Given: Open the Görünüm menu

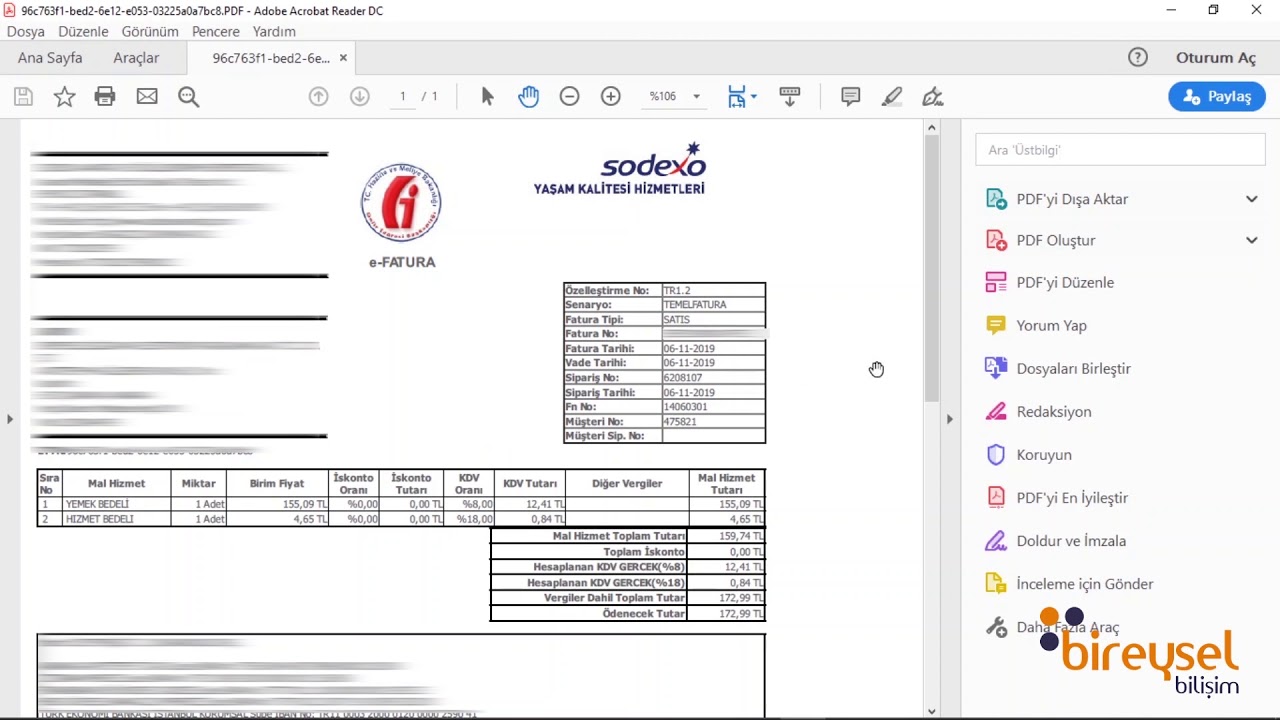Looking at the screenshot, I should click(150, 31).
